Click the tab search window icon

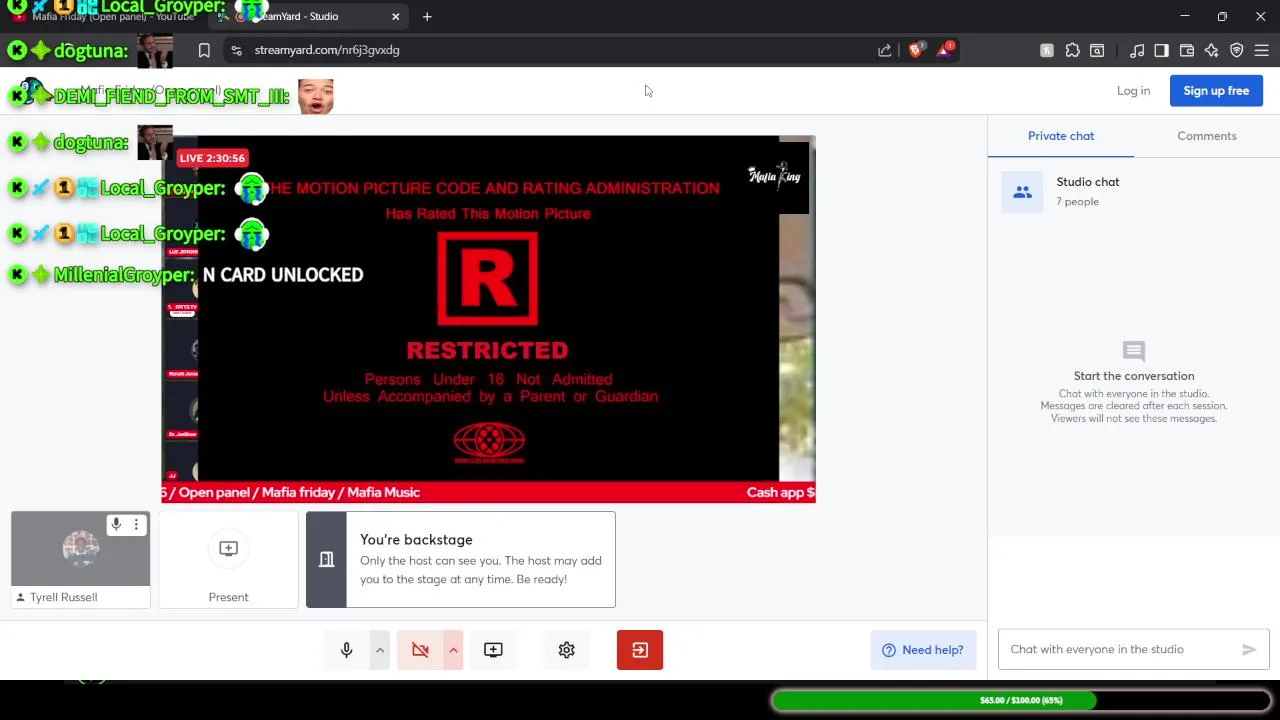(1097, 50)
